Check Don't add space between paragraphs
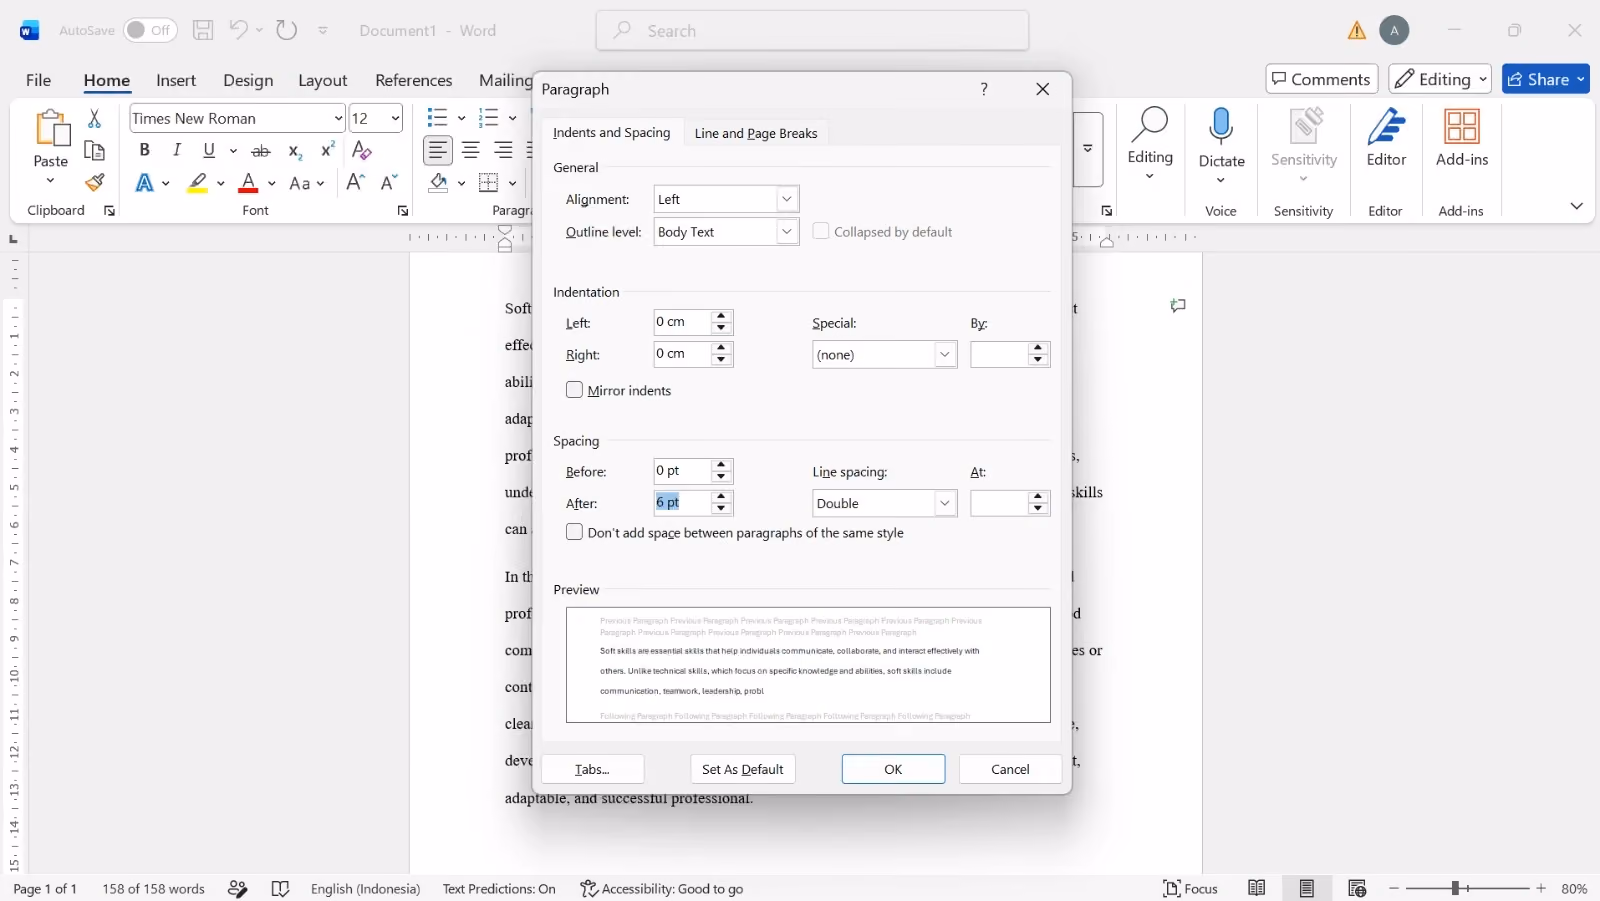1600x901 pixels. (574, 532)
